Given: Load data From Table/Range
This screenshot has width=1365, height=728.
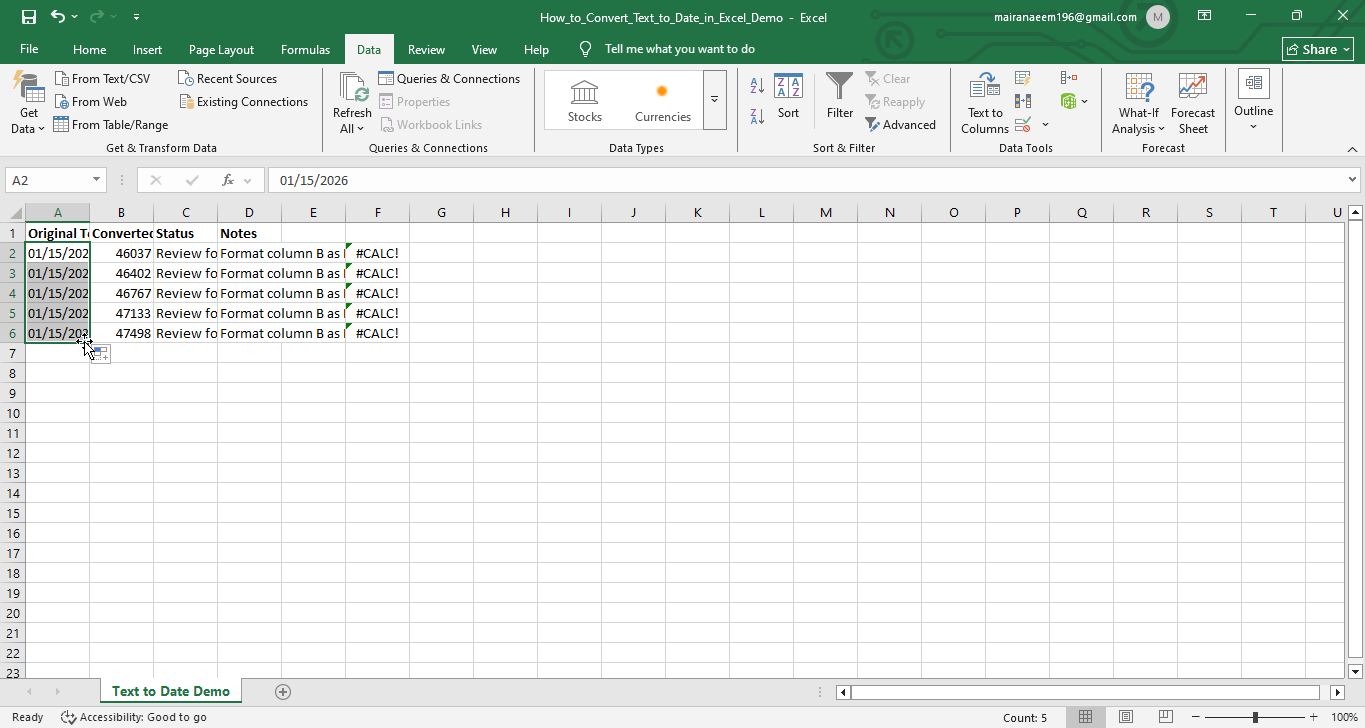Looking at the screenshot, I should tap(110, 125).
